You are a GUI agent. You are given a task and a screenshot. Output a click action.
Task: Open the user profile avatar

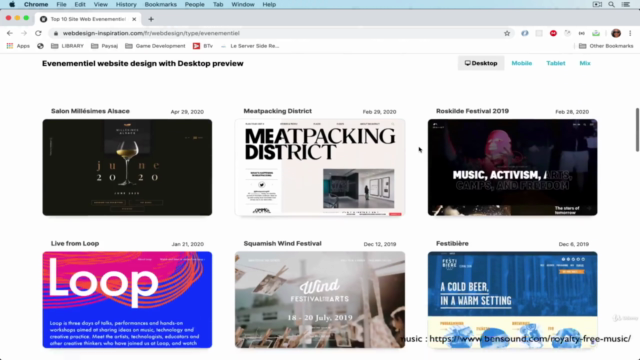tap(616, 33)
